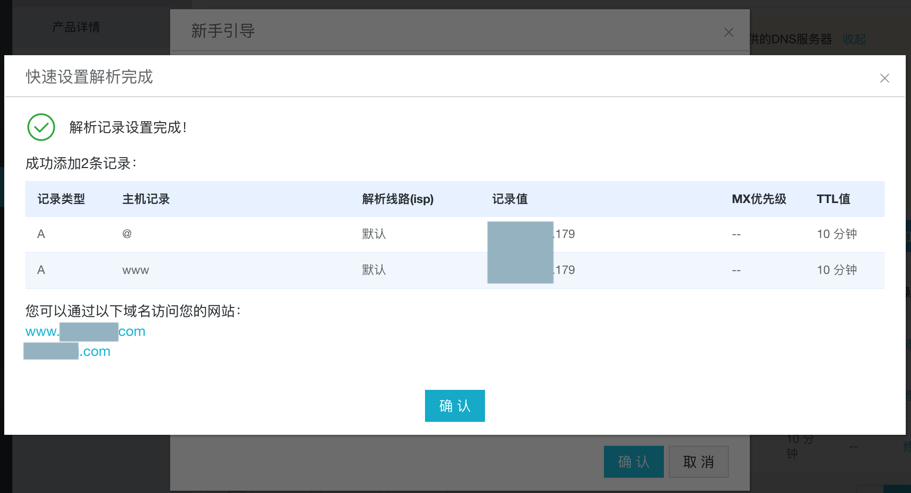
Task: Click the green success checkmark icon
Action: click(x=41, y=127)
